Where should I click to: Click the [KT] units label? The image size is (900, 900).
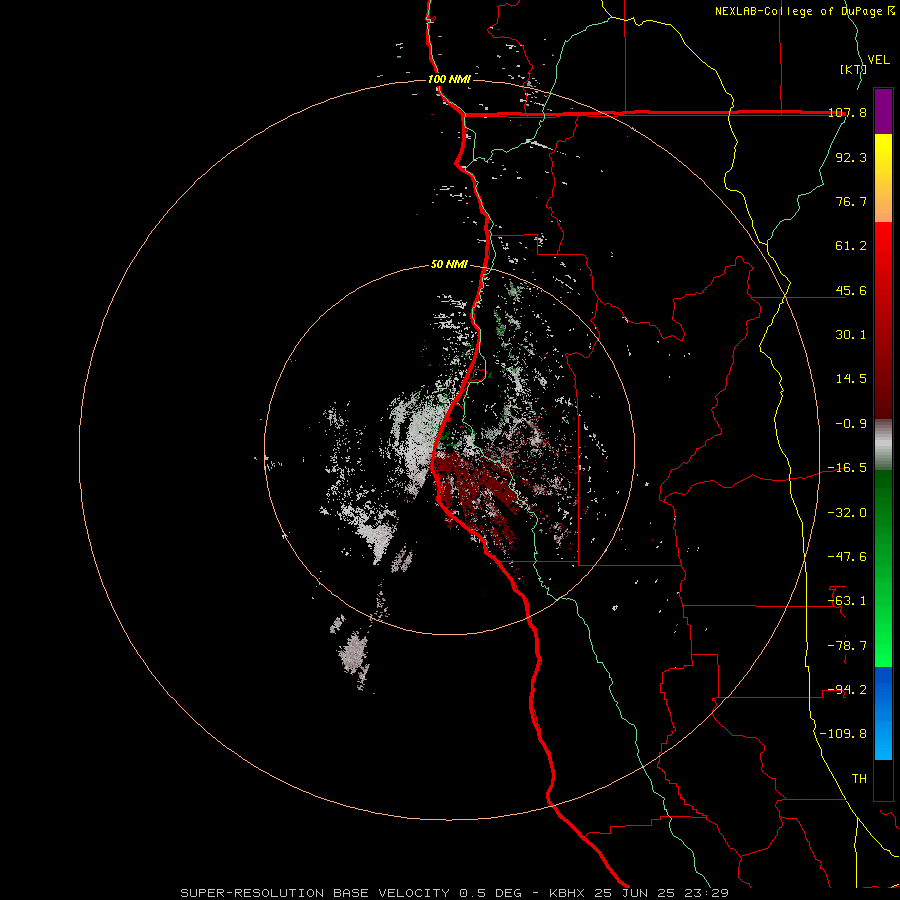853,69
